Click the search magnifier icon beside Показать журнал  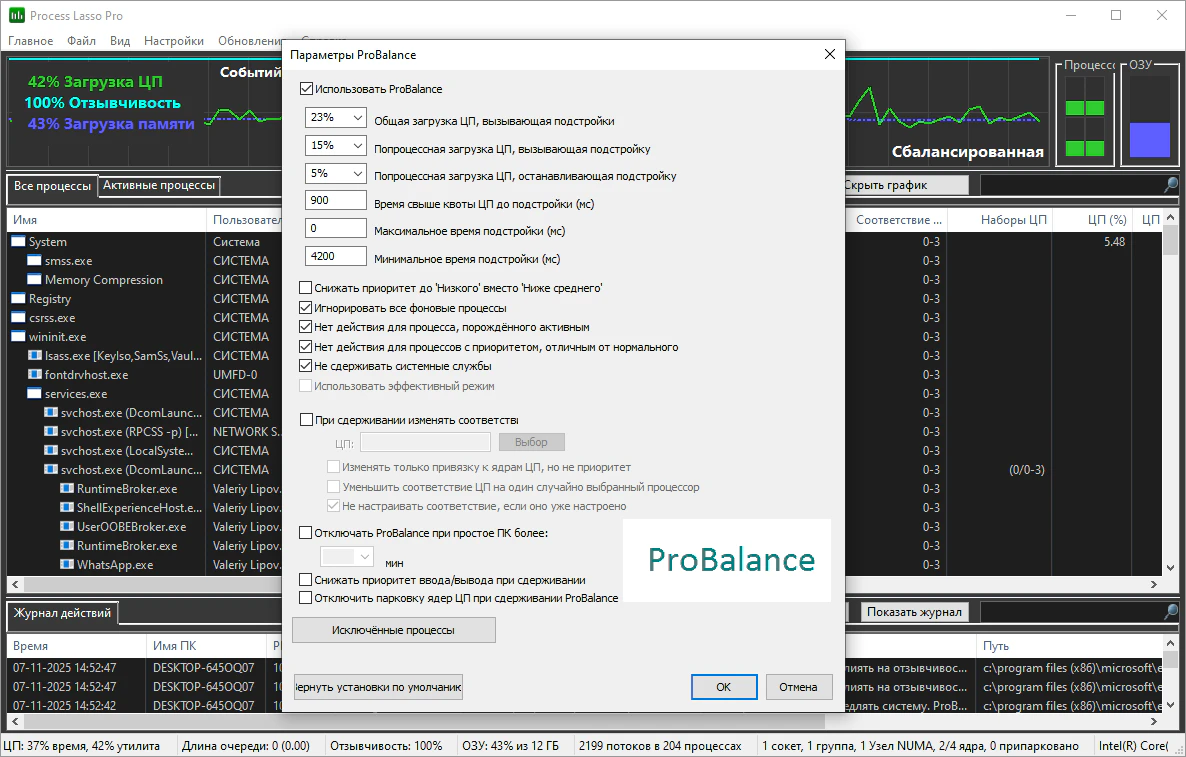click(1170, 611)
